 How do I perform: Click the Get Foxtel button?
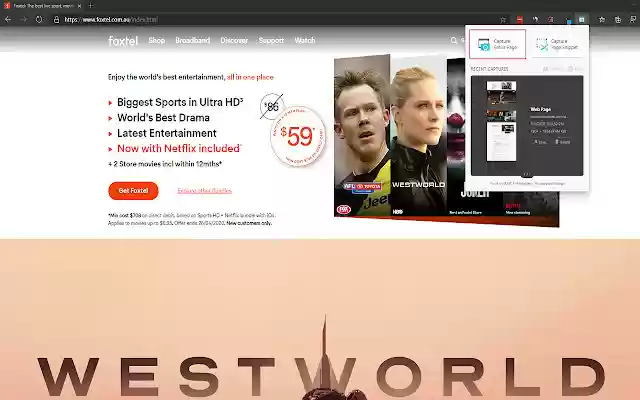point(133,191)
